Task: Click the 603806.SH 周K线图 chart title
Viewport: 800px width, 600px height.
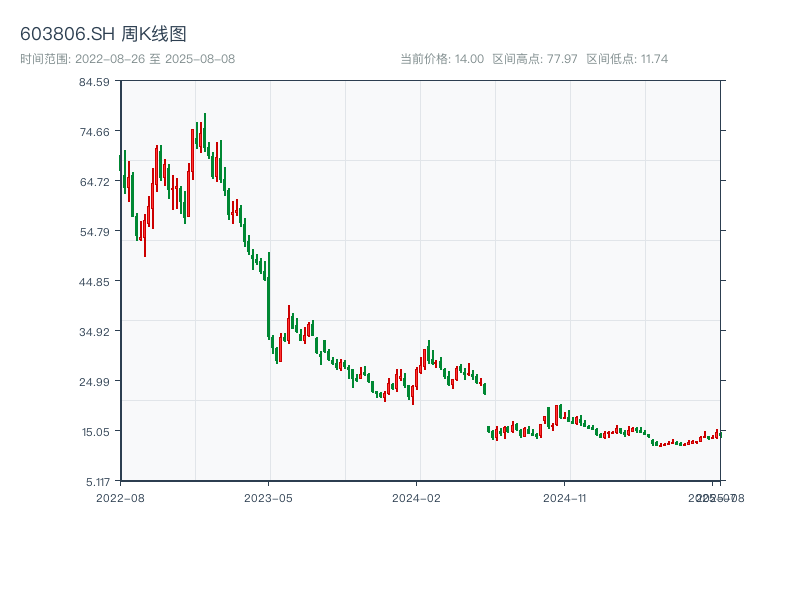Action: (103, 34)
